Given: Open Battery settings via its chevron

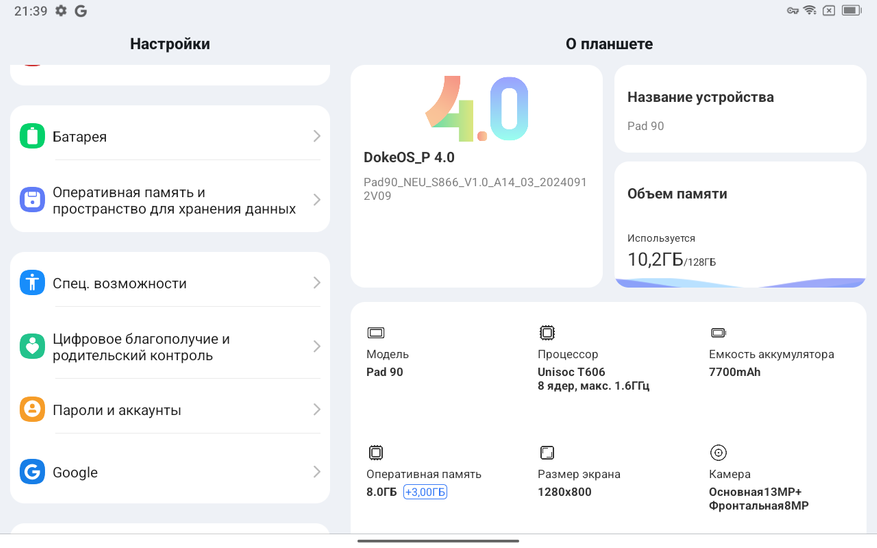Looking at the screenshot, I should point(316,136).
